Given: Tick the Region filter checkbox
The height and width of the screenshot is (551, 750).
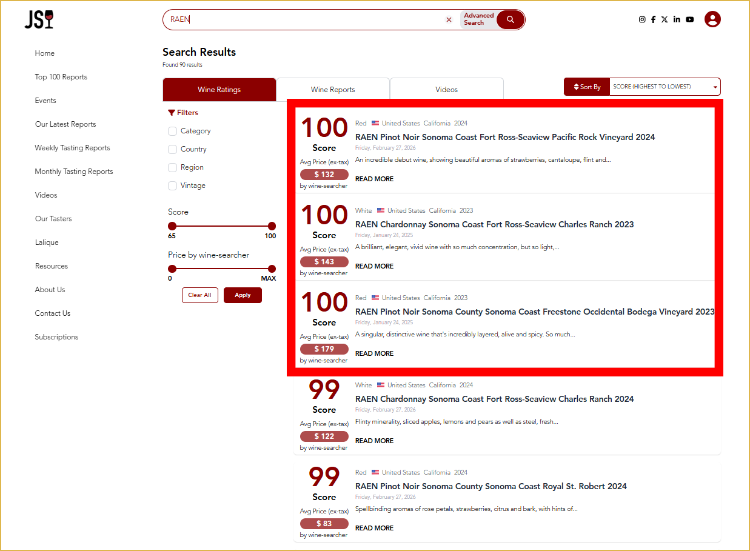Looking at the screenshot, I should point(172,167).
